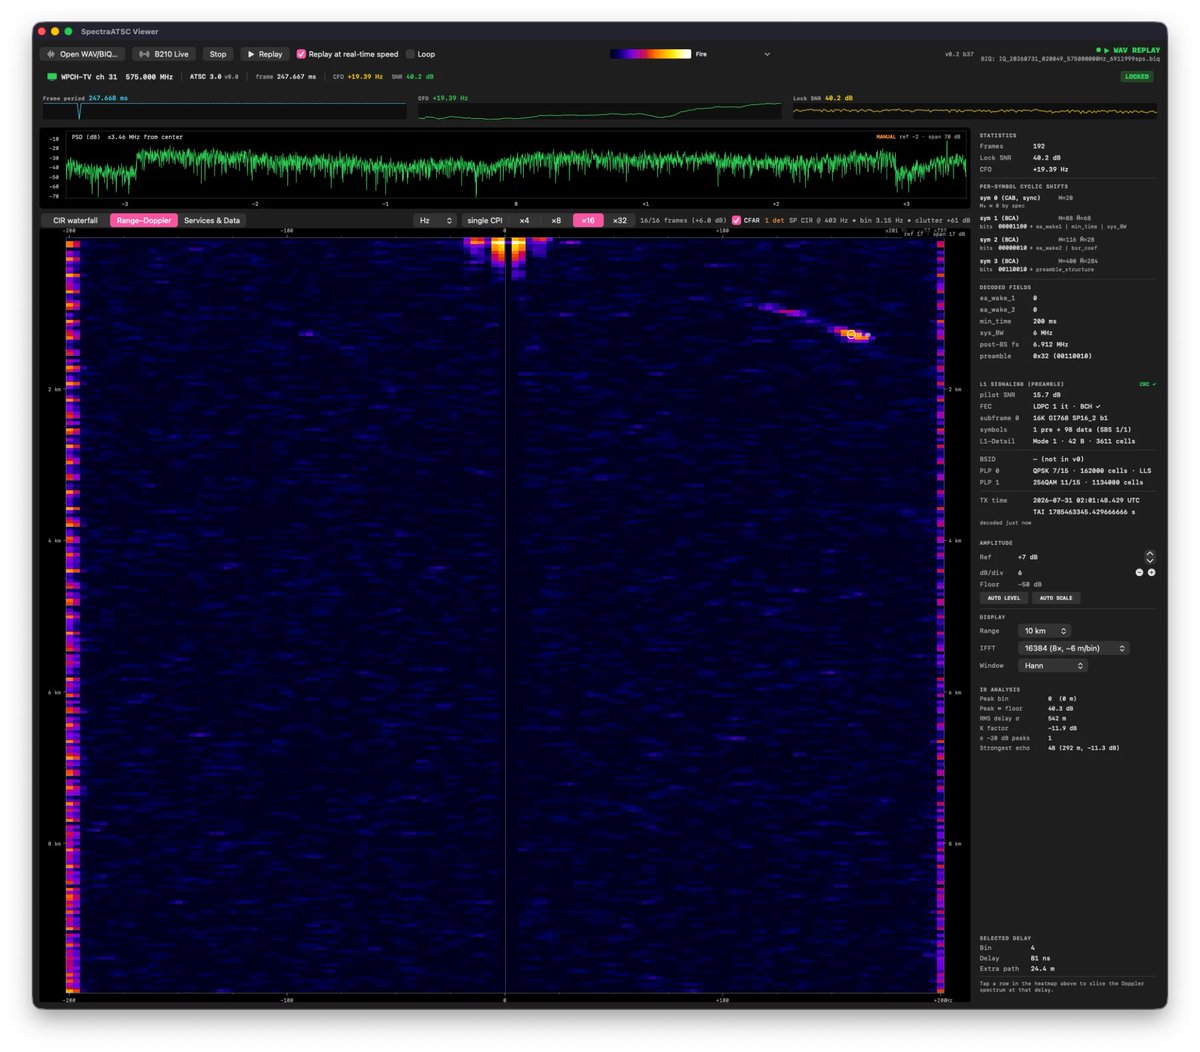Click the 'RMS delay σ' value 542 m

[x=1058, y=718]
